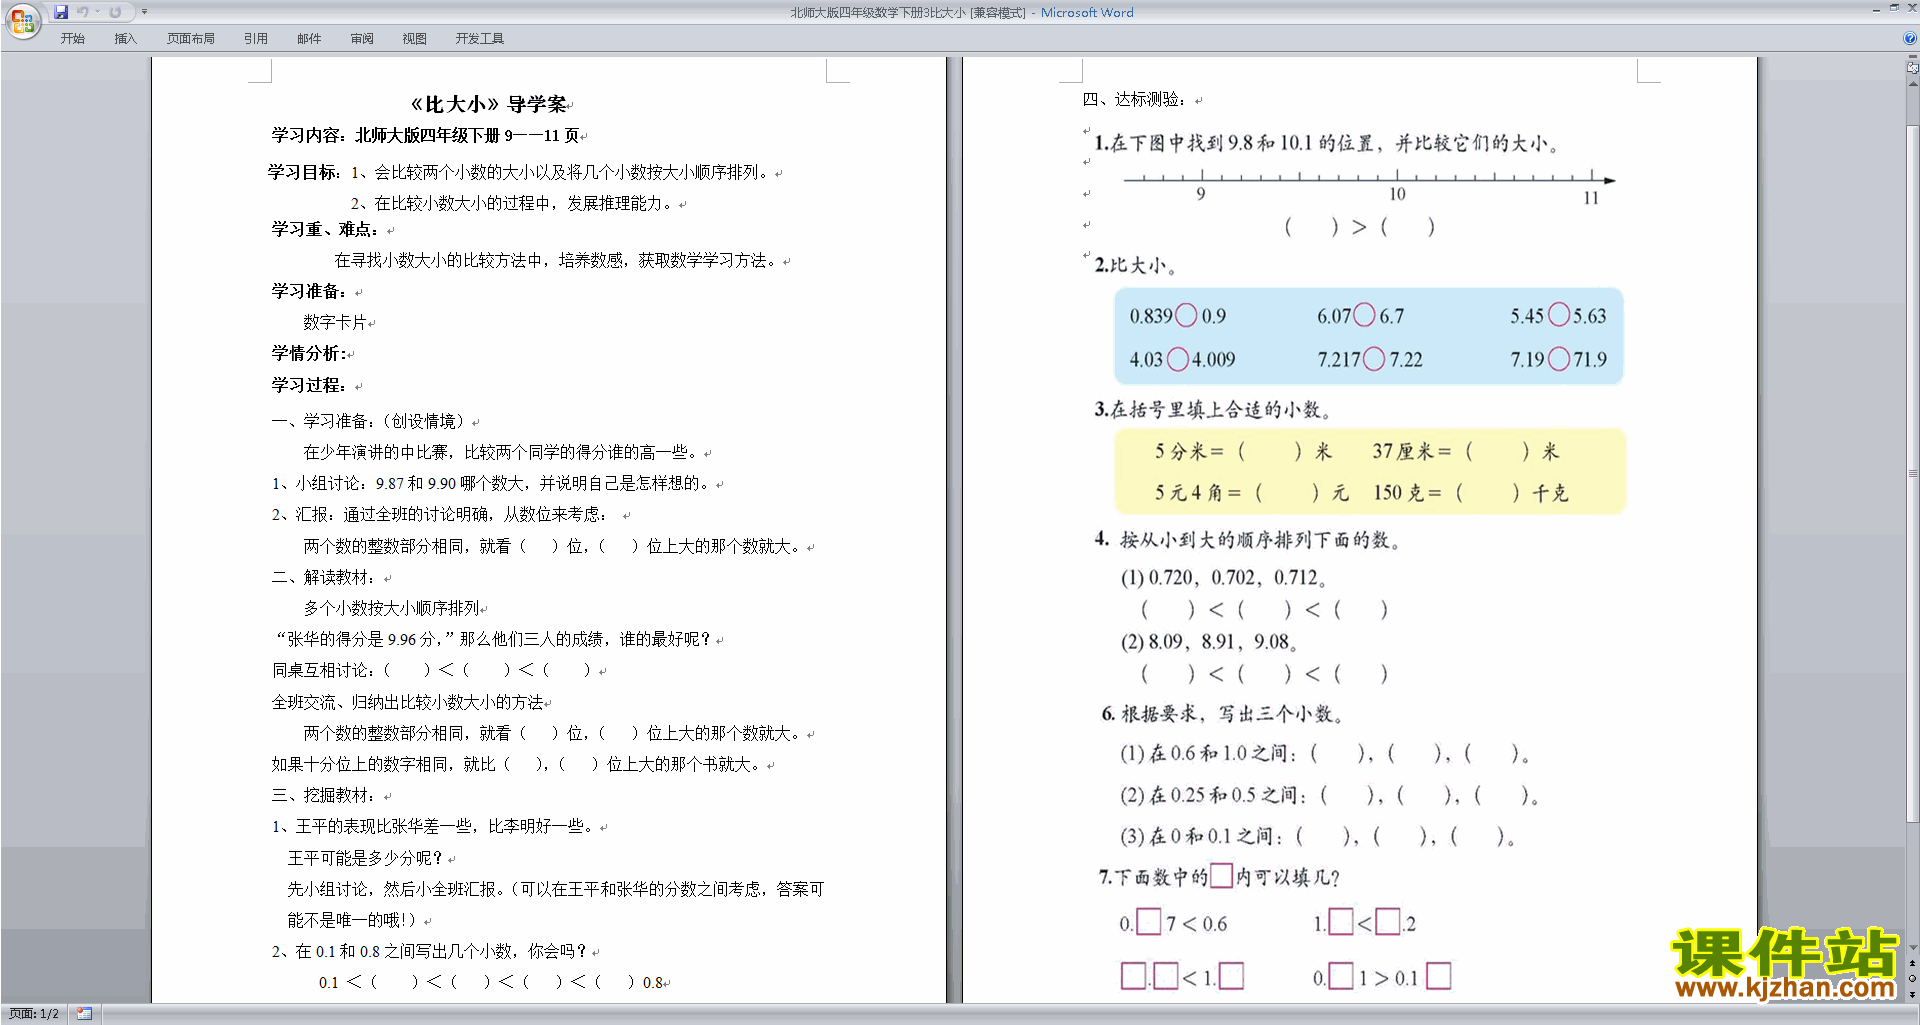Open Microsoft Word Help
The width and height of the screenshot is (1920, 1025).
(x=1910, y=39)
